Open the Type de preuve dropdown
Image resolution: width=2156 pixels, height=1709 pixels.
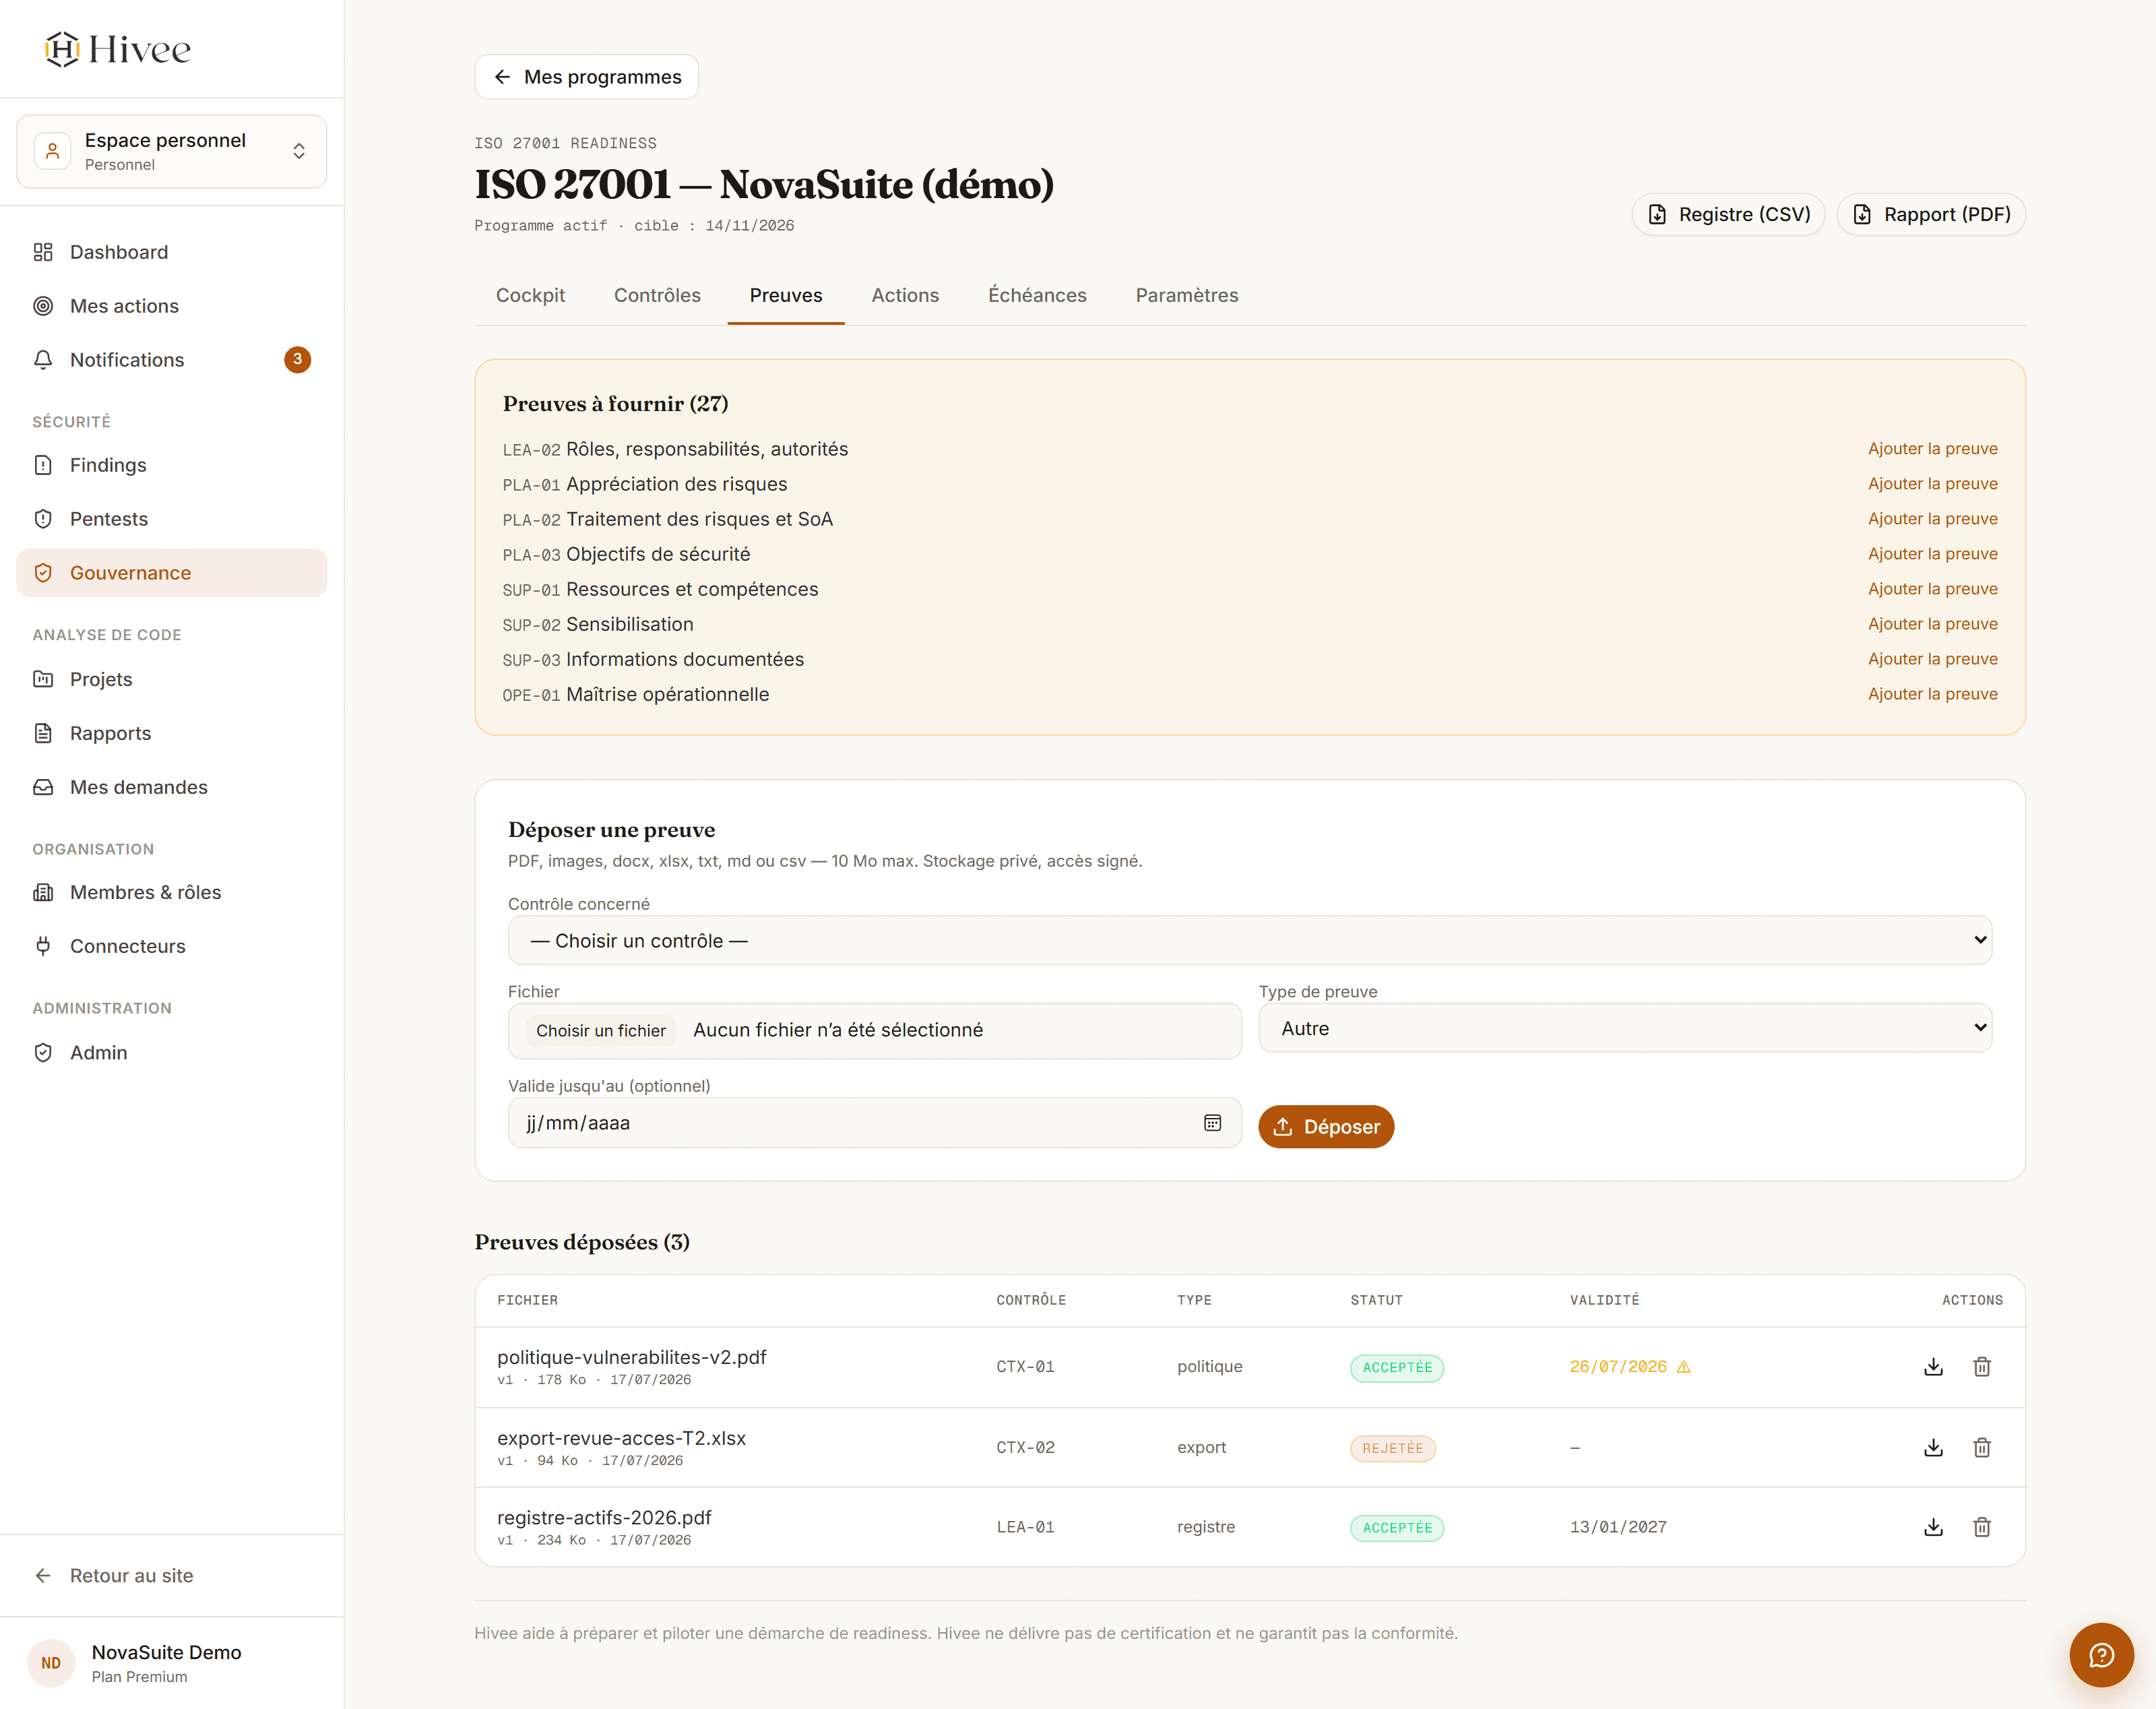(1625, 1028)
